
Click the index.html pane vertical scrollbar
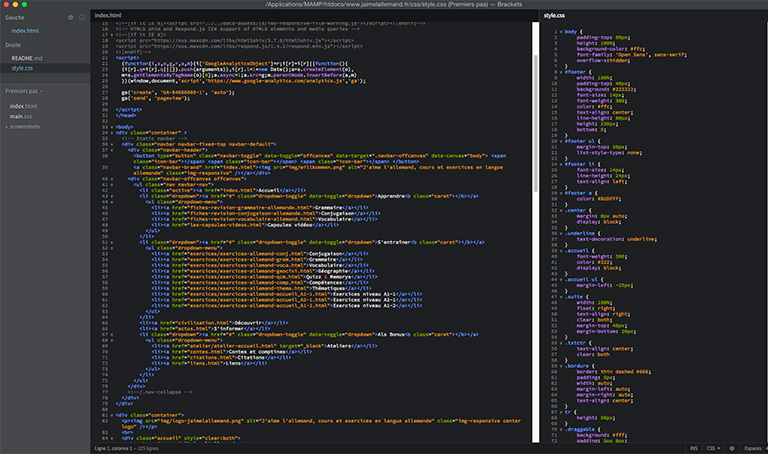[x=535, y=122]
